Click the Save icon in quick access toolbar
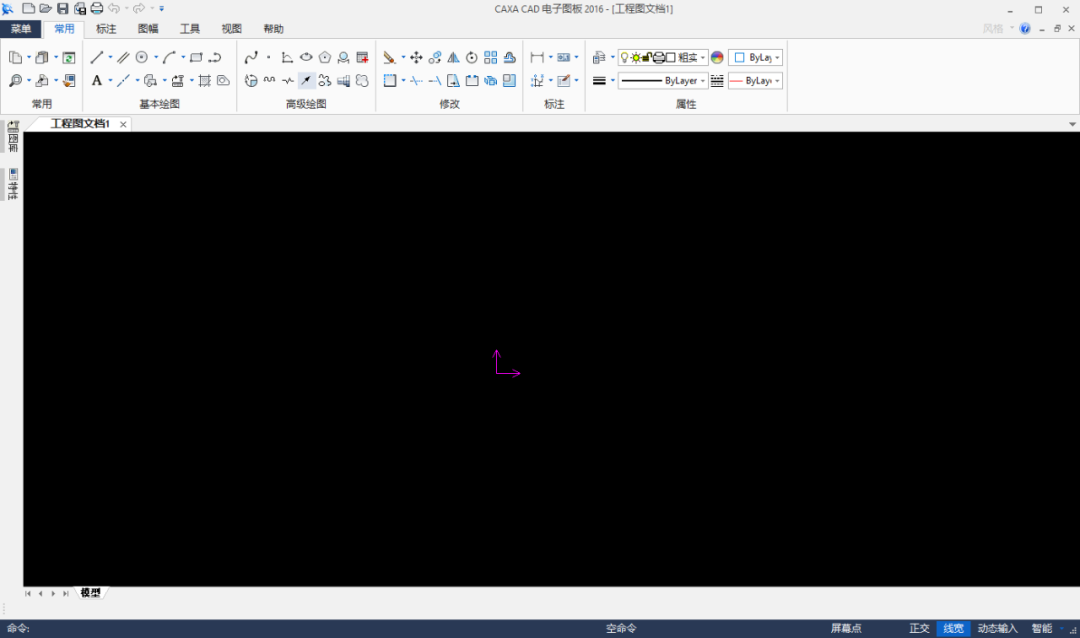Screen dimensions: 1080x638 pyautogui.click(x=62, y=8)
